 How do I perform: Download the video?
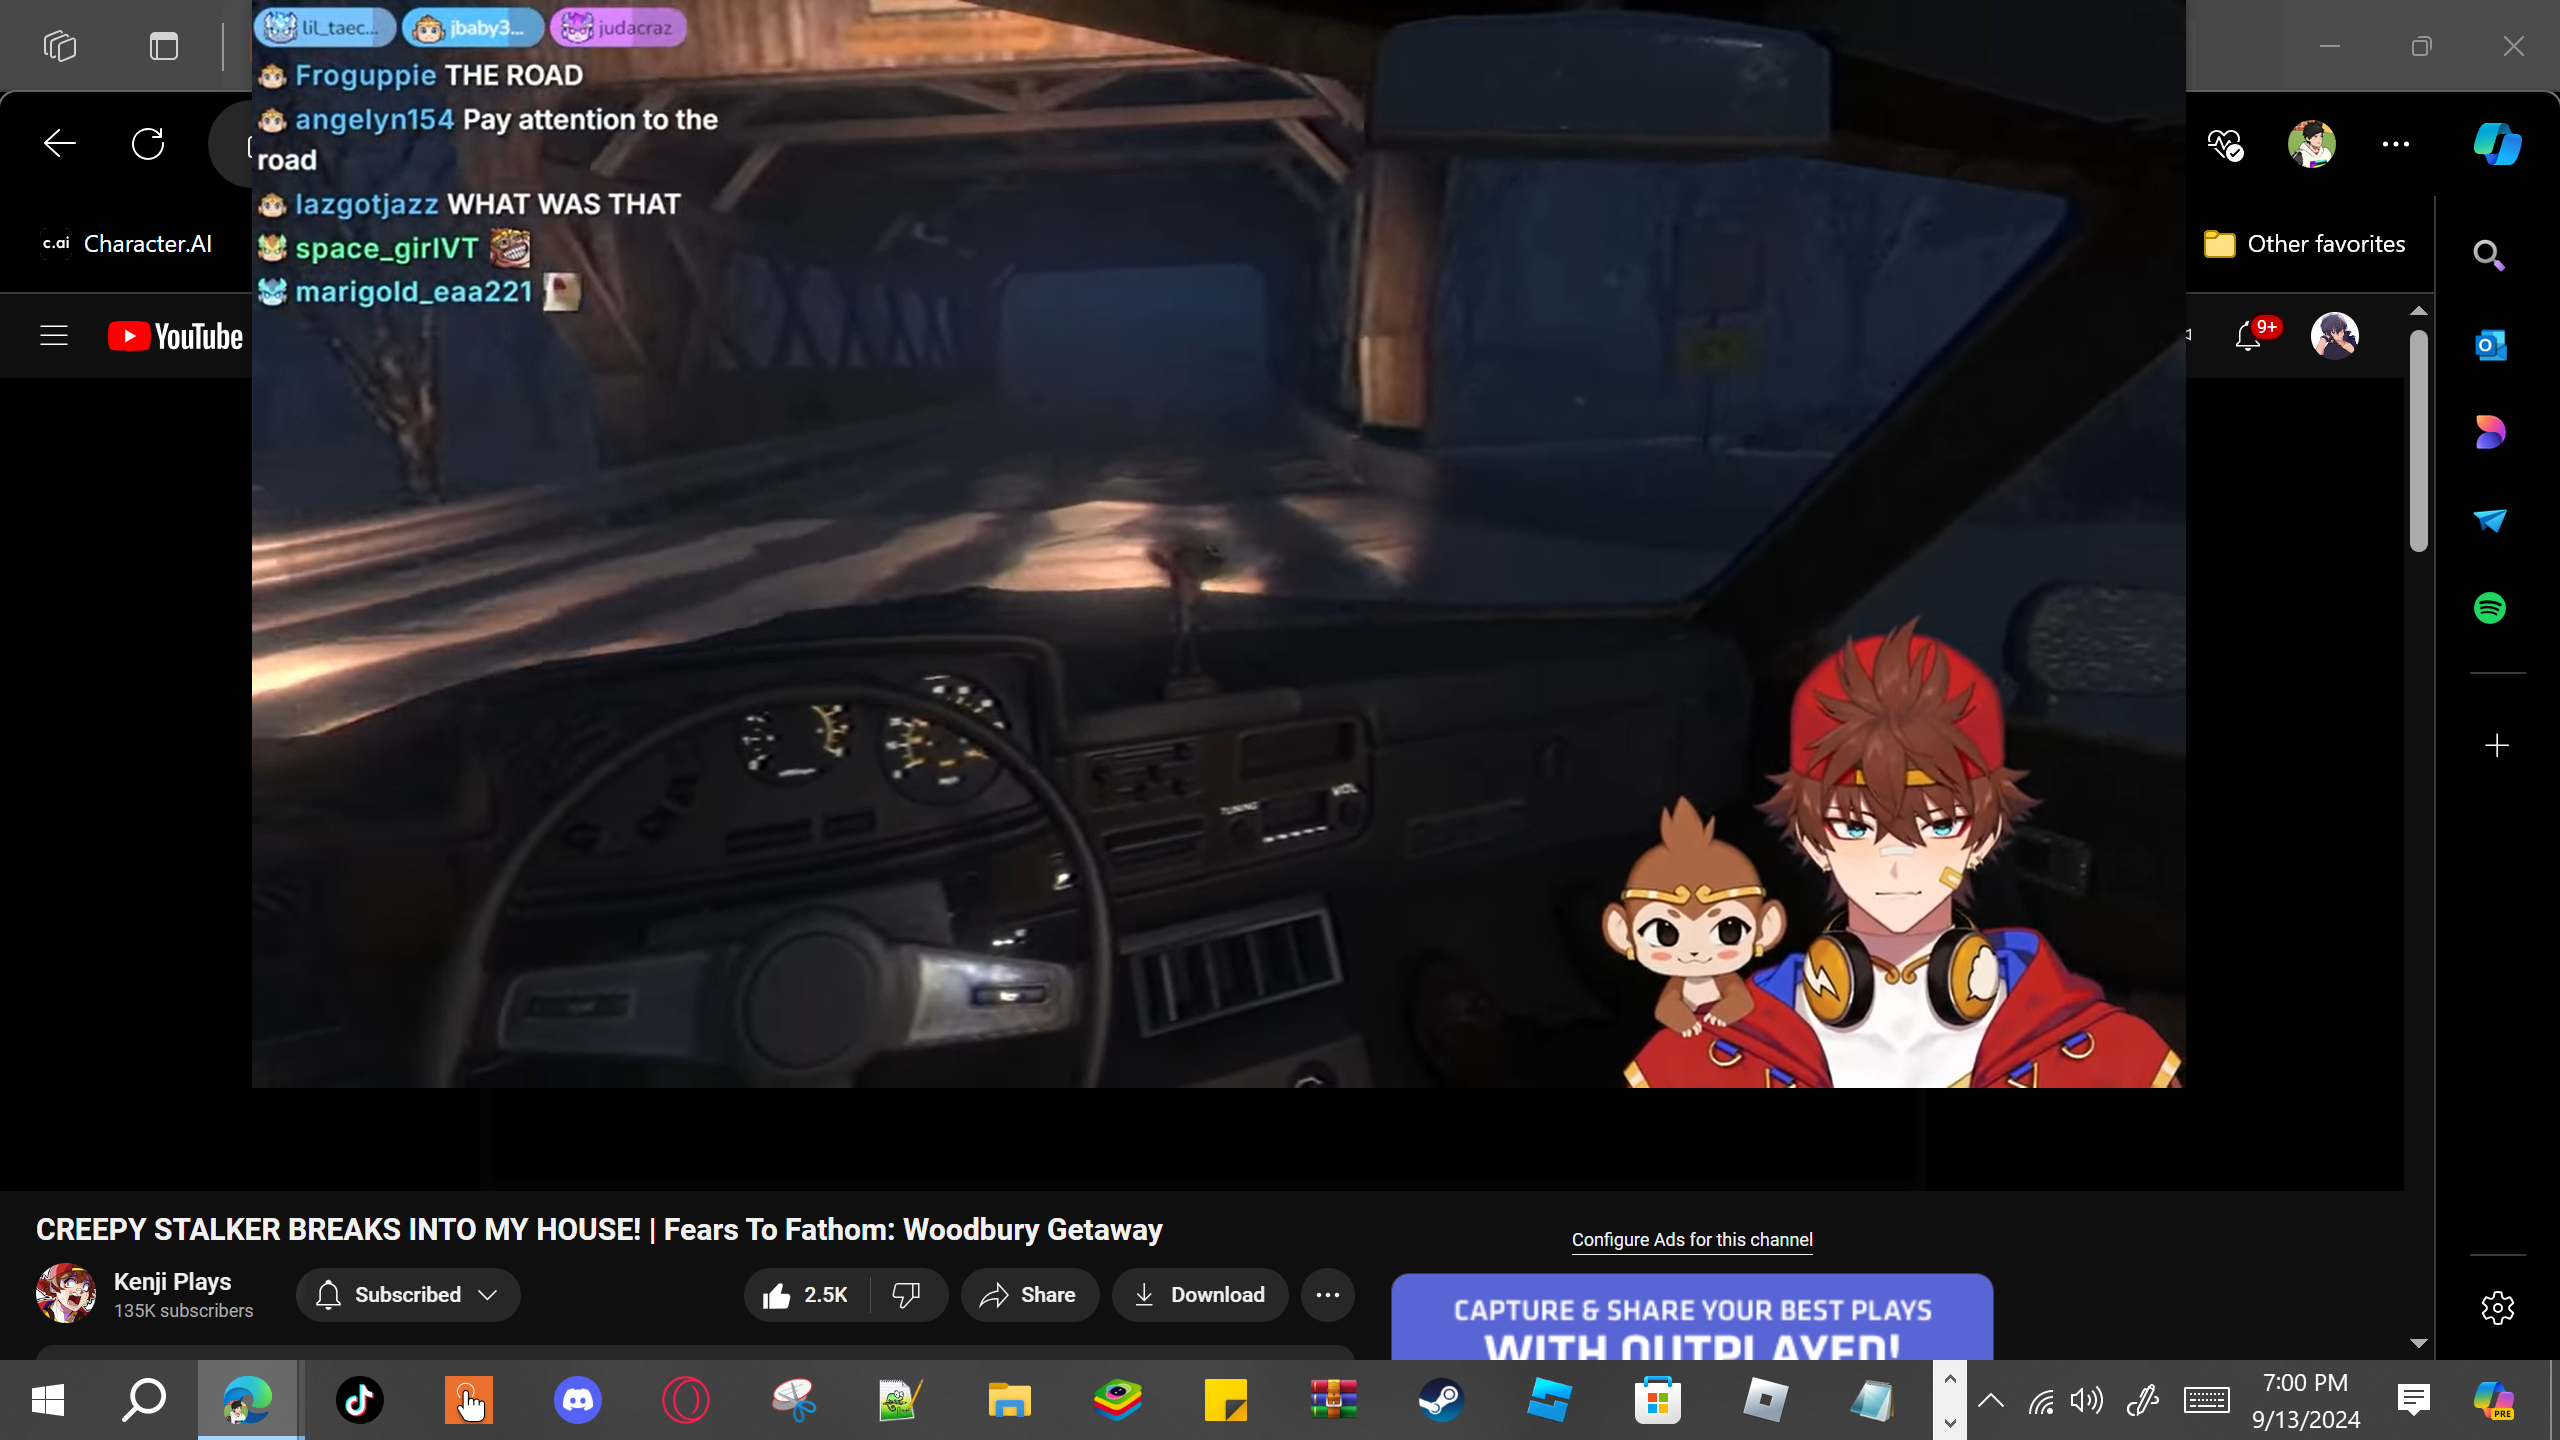pyautogui.click(x=1200, y=1295)
